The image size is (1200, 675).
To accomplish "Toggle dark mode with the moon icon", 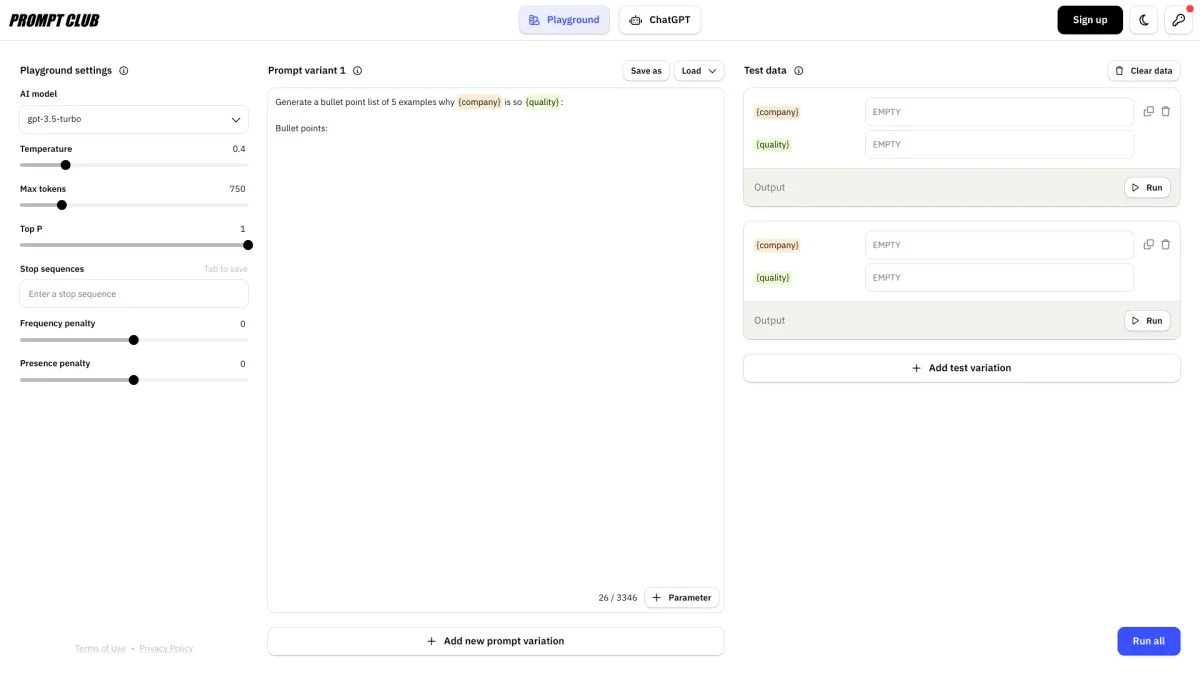I will (1143, 20).
